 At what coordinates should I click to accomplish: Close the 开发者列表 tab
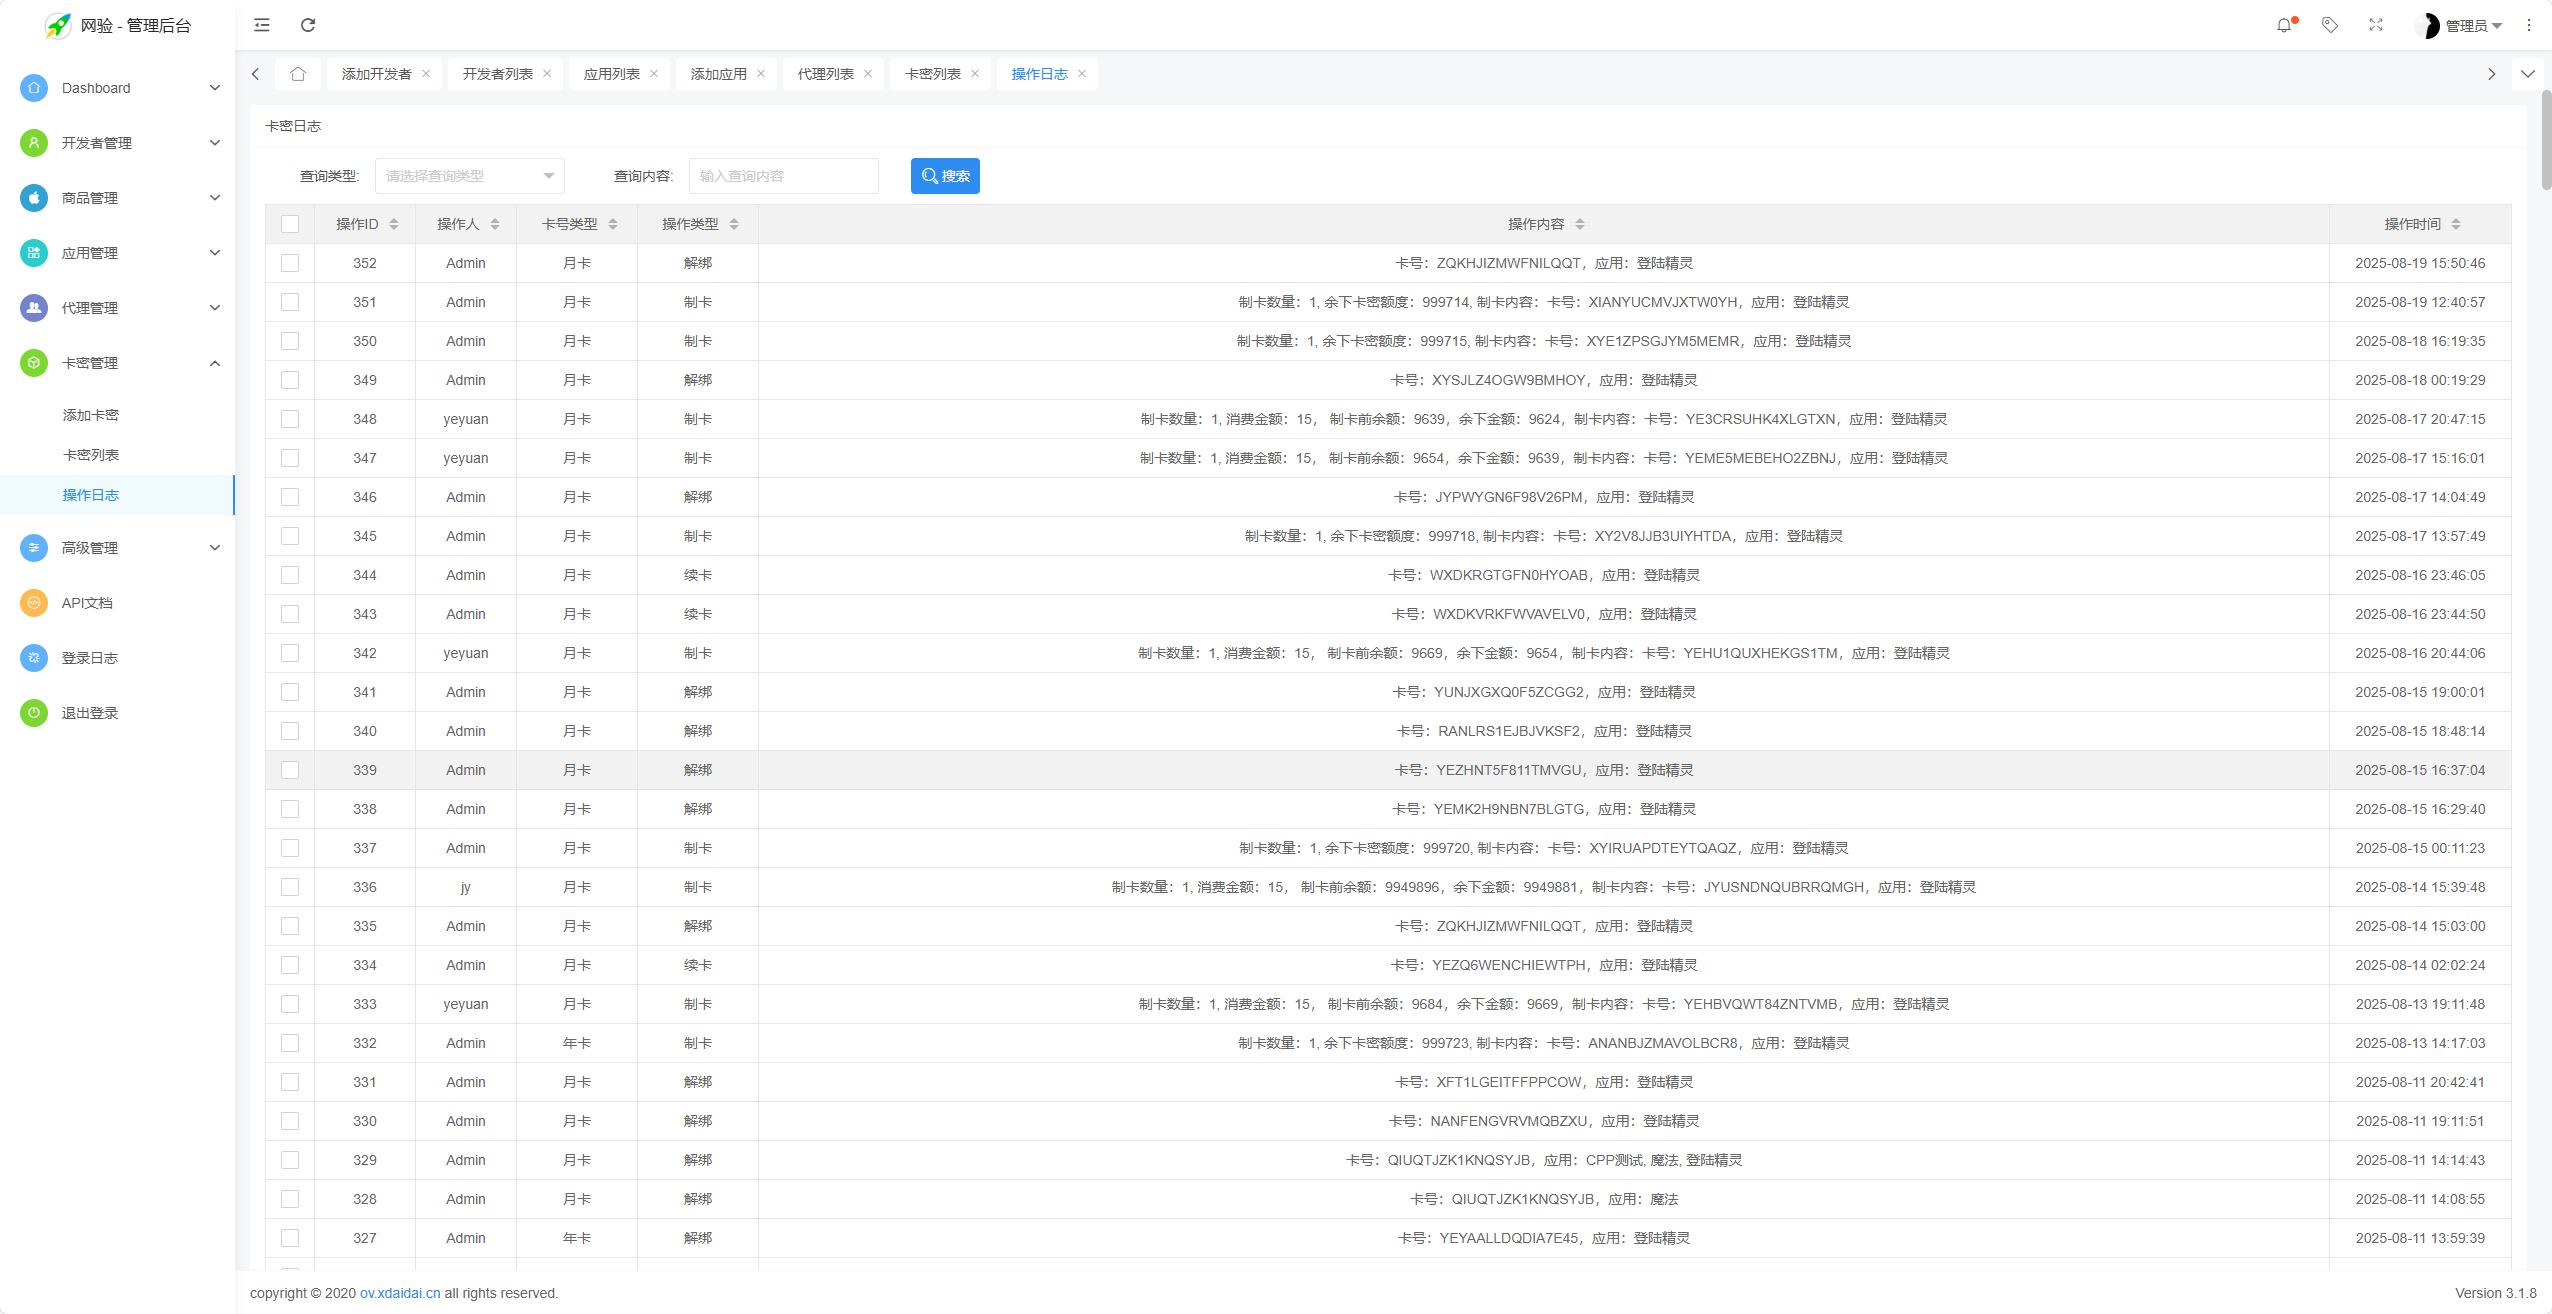(x=547, y=74)
